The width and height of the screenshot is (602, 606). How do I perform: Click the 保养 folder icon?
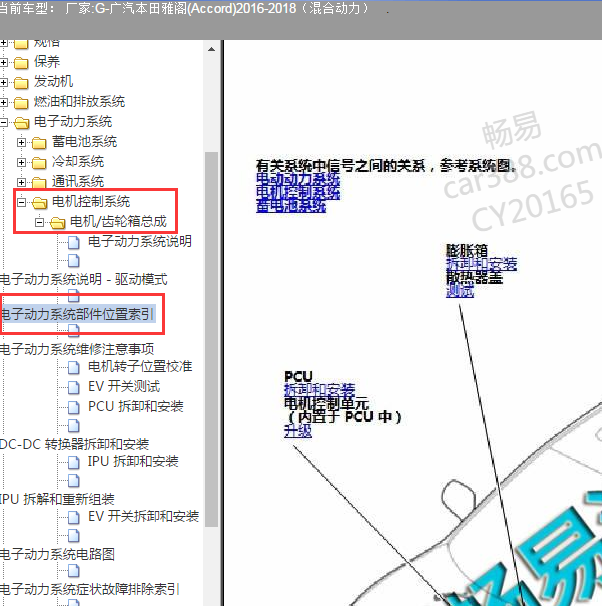coord(21,63)
